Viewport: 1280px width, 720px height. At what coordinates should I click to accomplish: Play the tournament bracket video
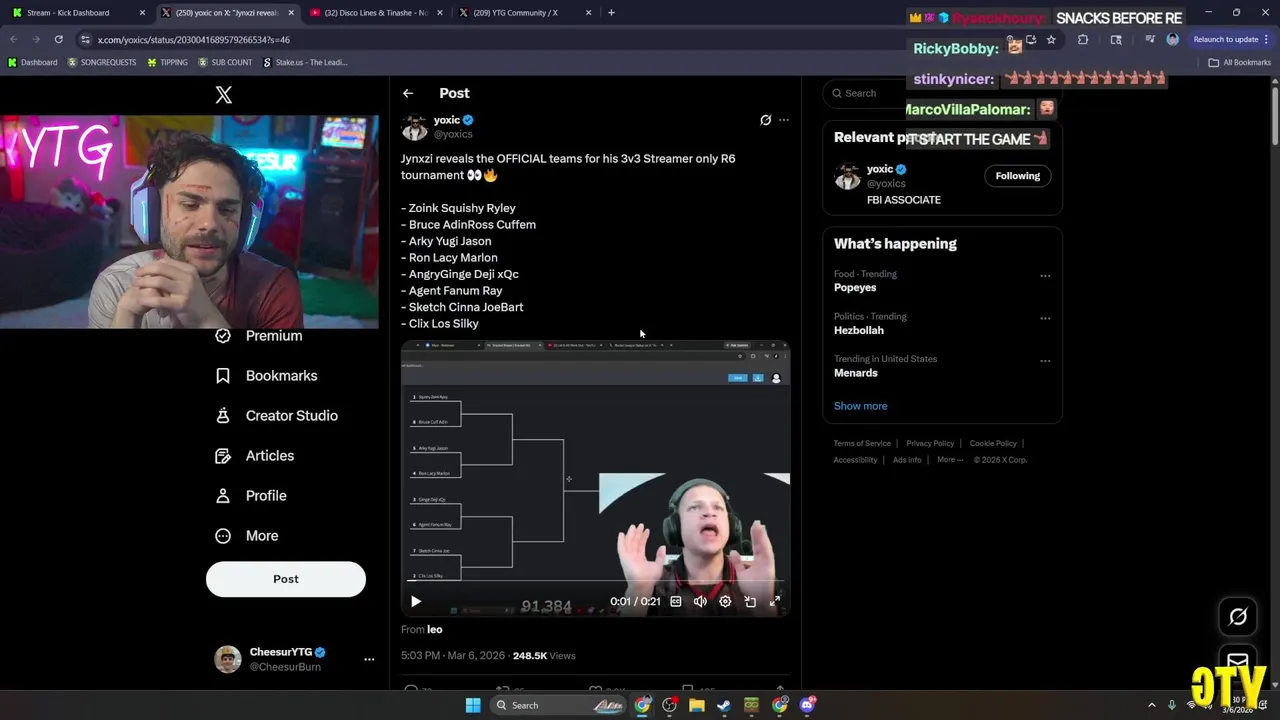tap(416, 601)
